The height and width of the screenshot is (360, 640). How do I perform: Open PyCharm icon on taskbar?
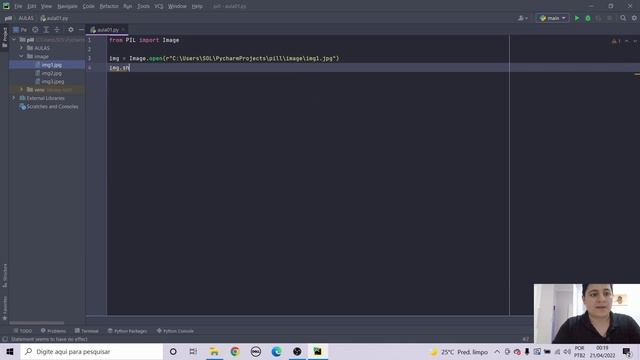318,351
